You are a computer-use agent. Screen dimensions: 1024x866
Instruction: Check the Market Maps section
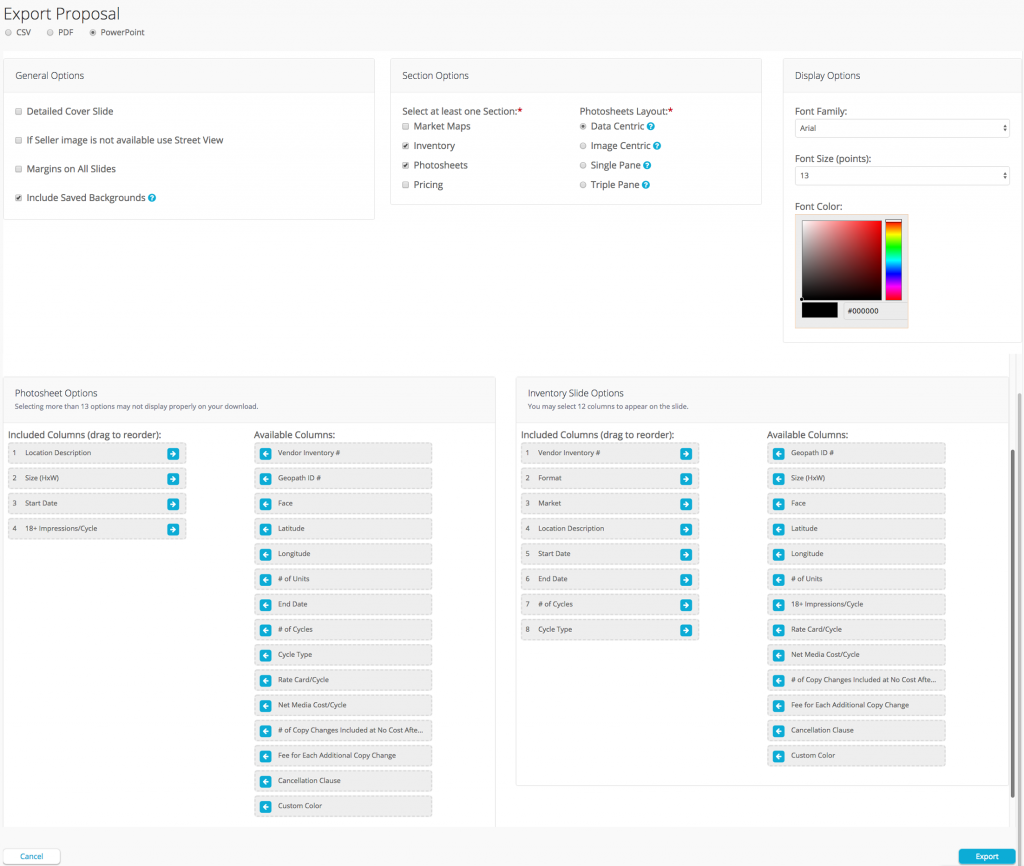pos(406,127)
